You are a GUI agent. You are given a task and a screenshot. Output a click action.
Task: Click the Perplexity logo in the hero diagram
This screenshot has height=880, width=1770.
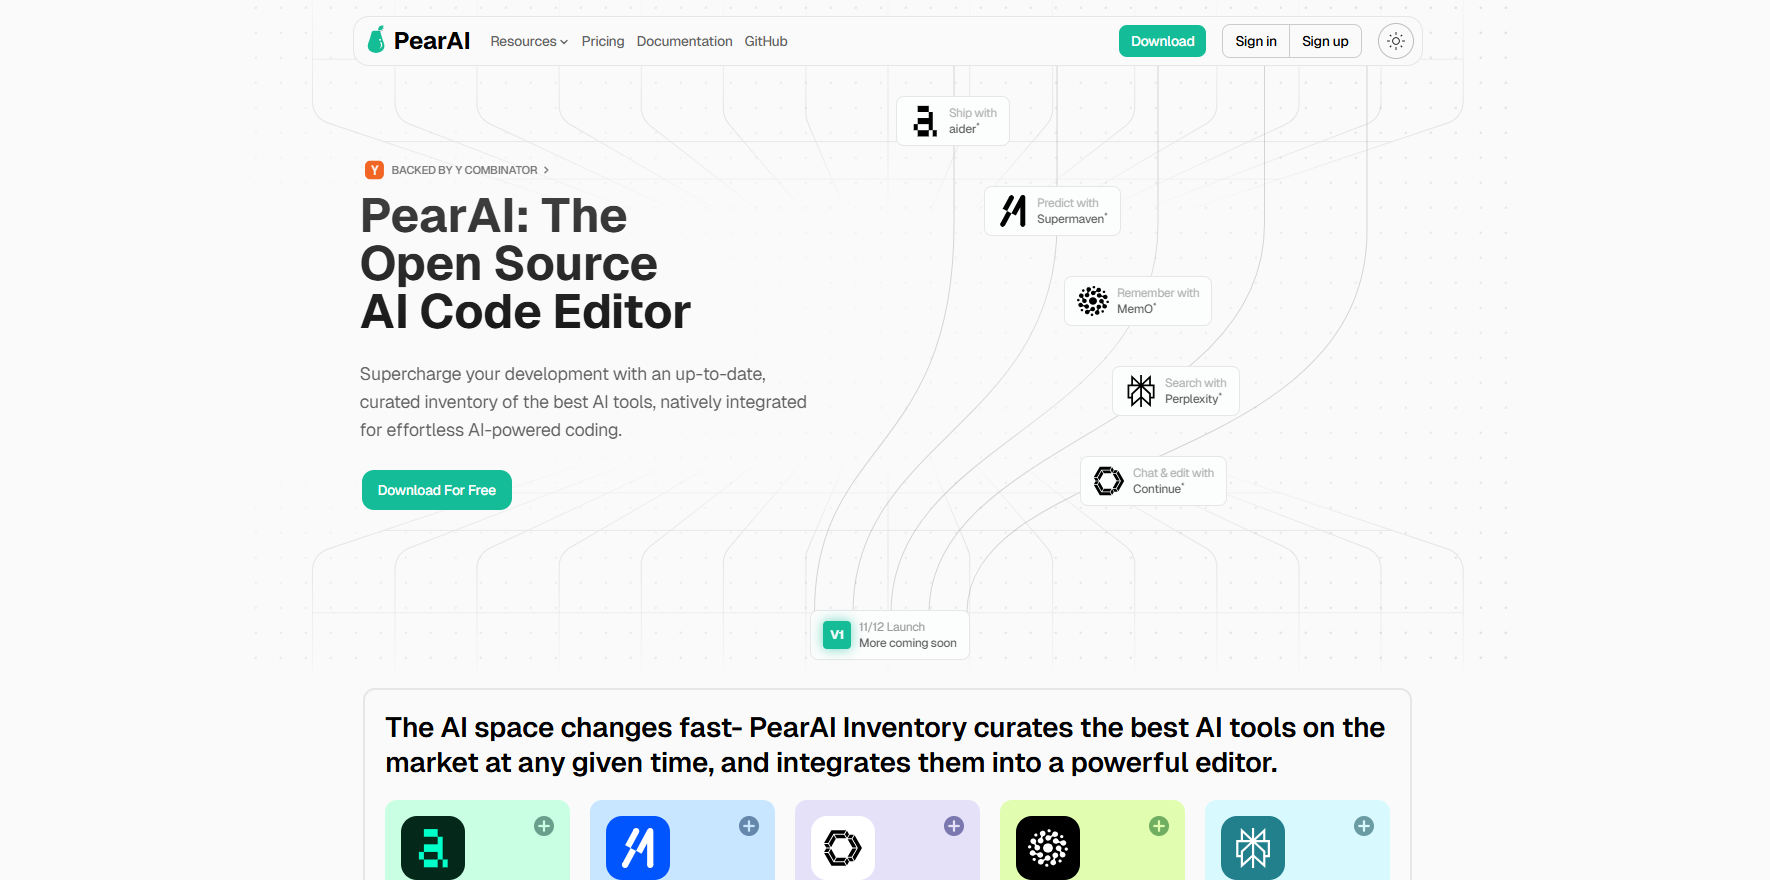pyautogui.click(x=1141, y=391)
